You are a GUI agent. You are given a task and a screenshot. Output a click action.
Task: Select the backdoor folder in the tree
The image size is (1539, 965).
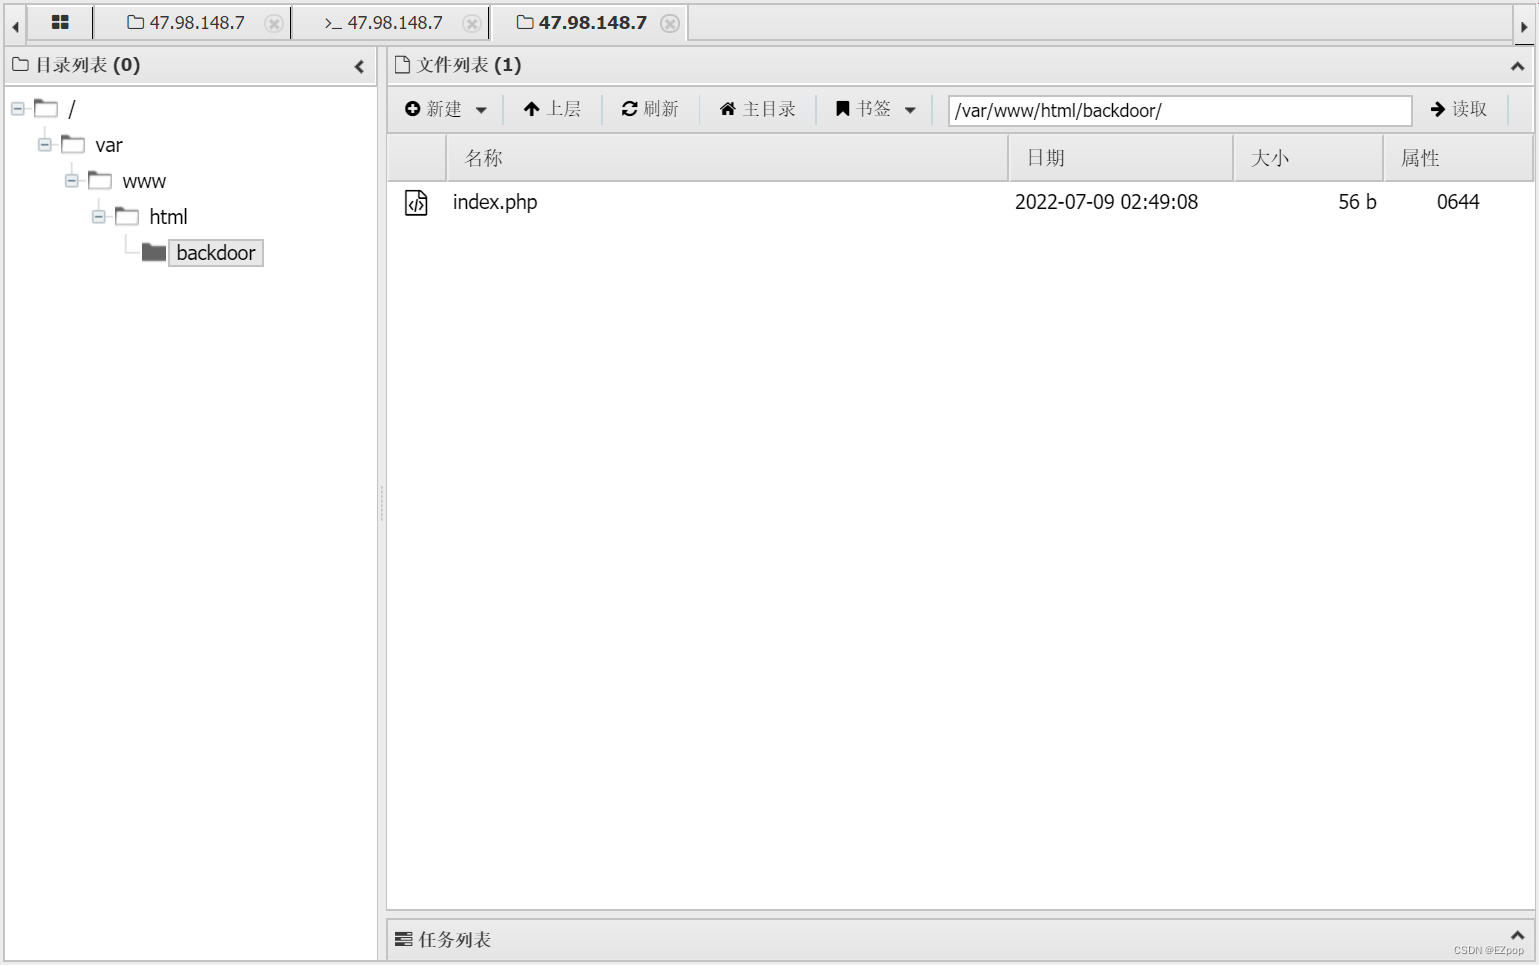tap(216, 252)
